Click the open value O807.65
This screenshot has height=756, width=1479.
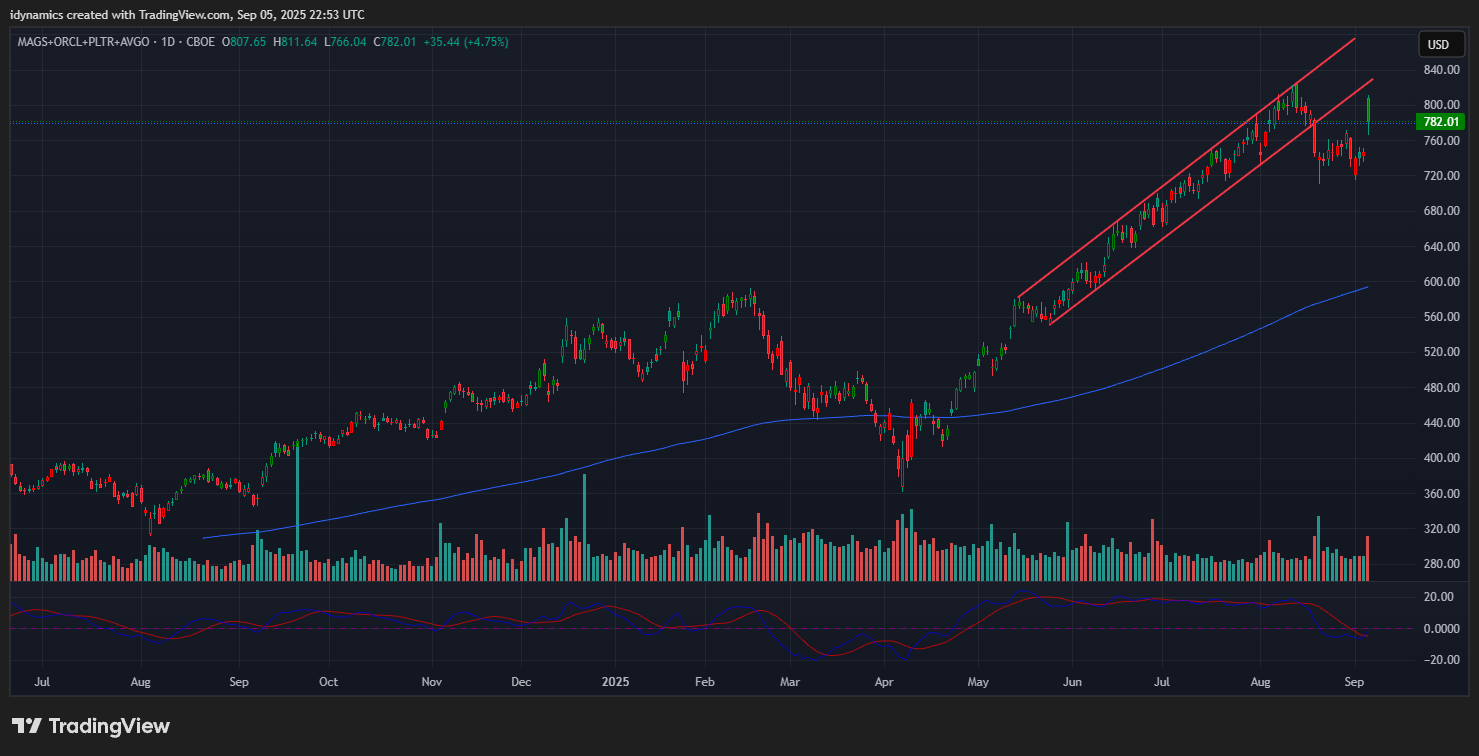point(244,43)
